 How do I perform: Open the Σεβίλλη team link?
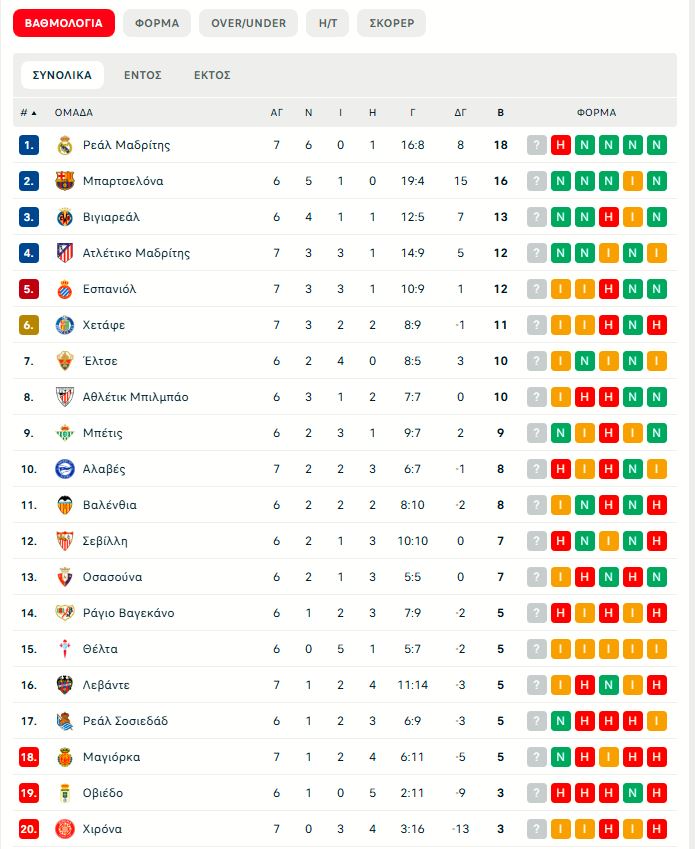click(105, 541)
